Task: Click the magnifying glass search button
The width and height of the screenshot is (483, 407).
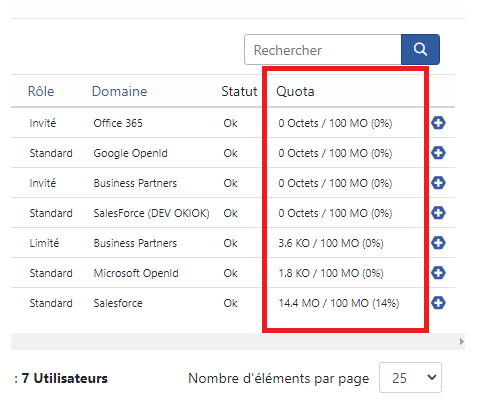Action: (x=420, y=49)
